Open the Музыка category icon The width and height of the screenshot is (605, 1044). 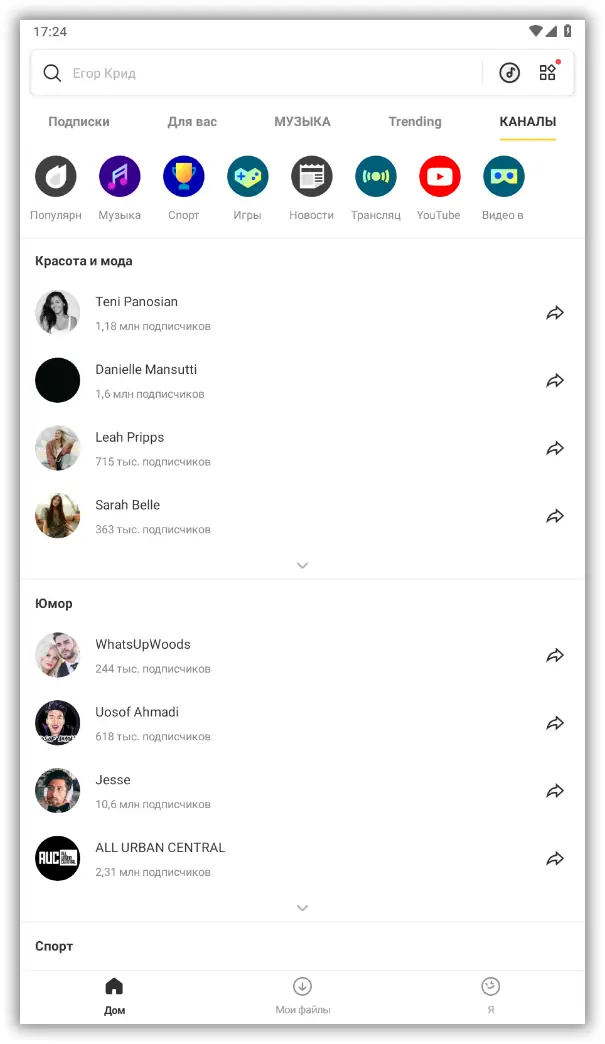(120, 177)
